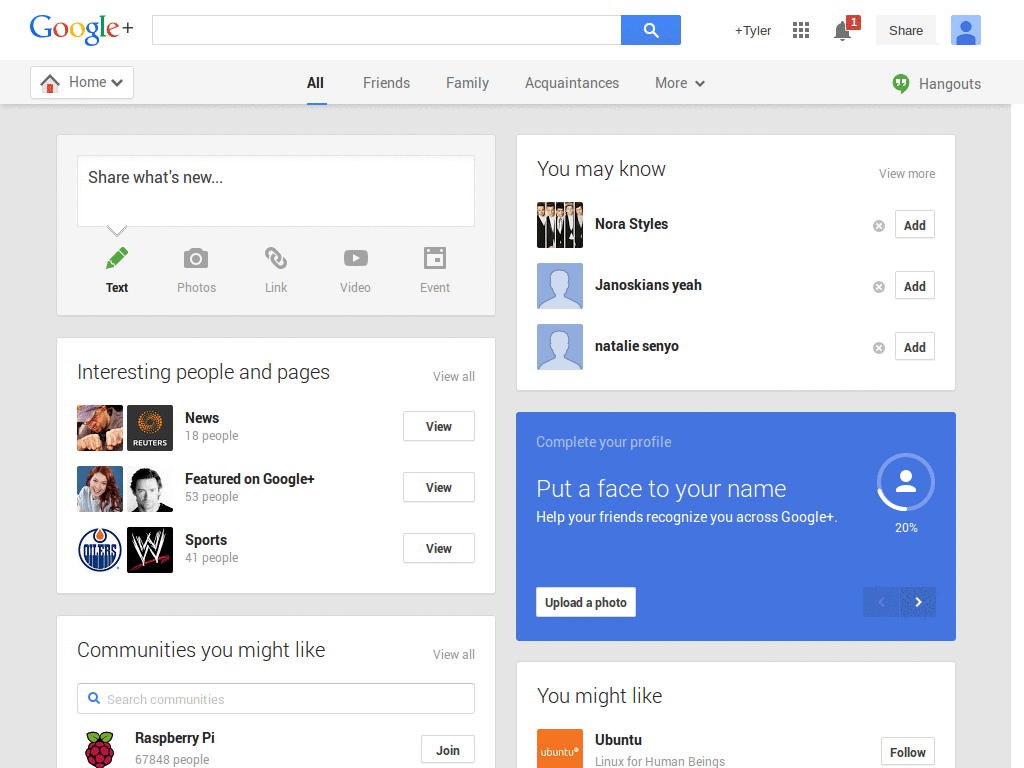Click the Ubuntu orange logo
This screenshot has width=1024, height=768.
pyautogui.click(x=560, y=748)
